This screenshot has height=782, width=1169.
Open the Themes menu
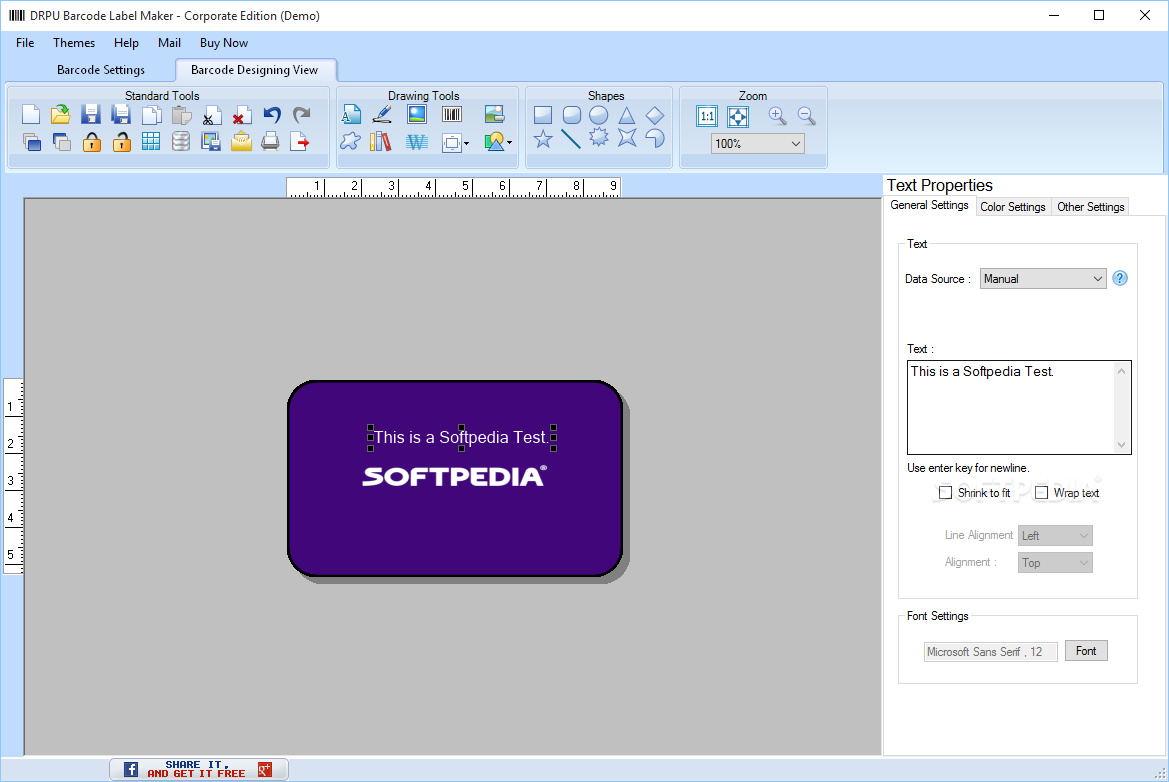click(x=74, y=42)
